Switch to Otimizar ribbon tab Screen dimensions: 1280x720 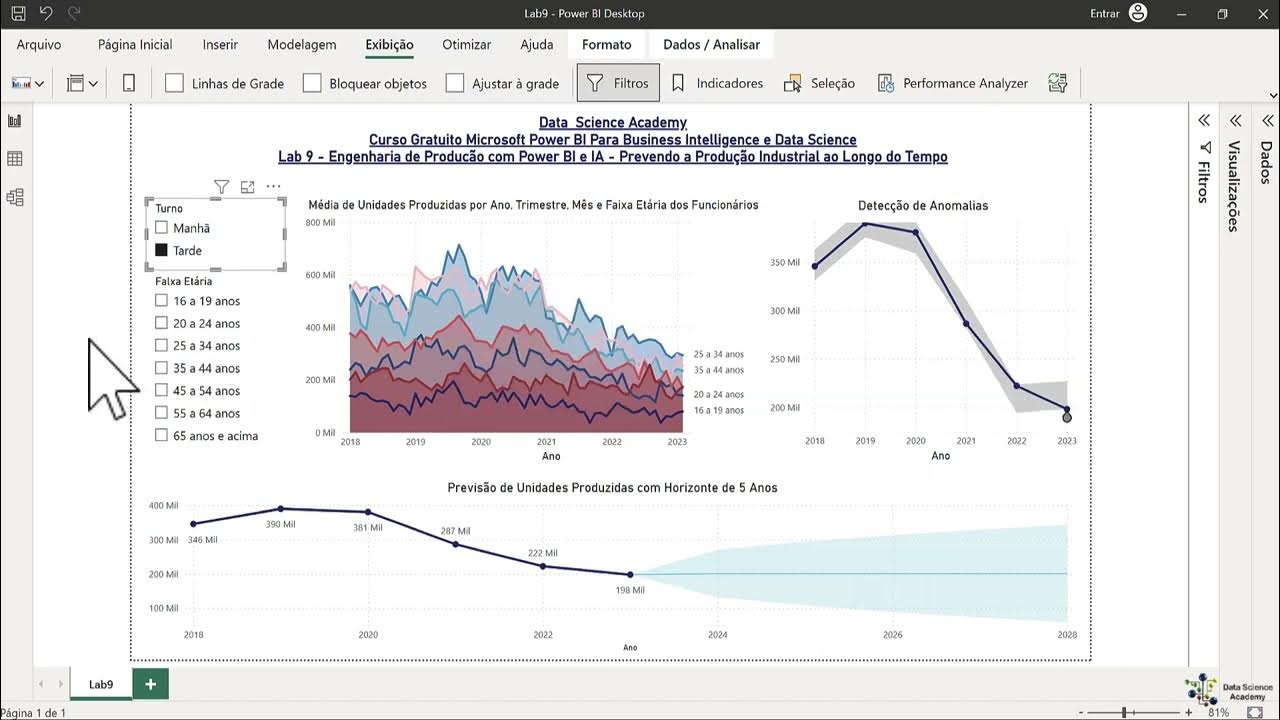coord(467,45)
